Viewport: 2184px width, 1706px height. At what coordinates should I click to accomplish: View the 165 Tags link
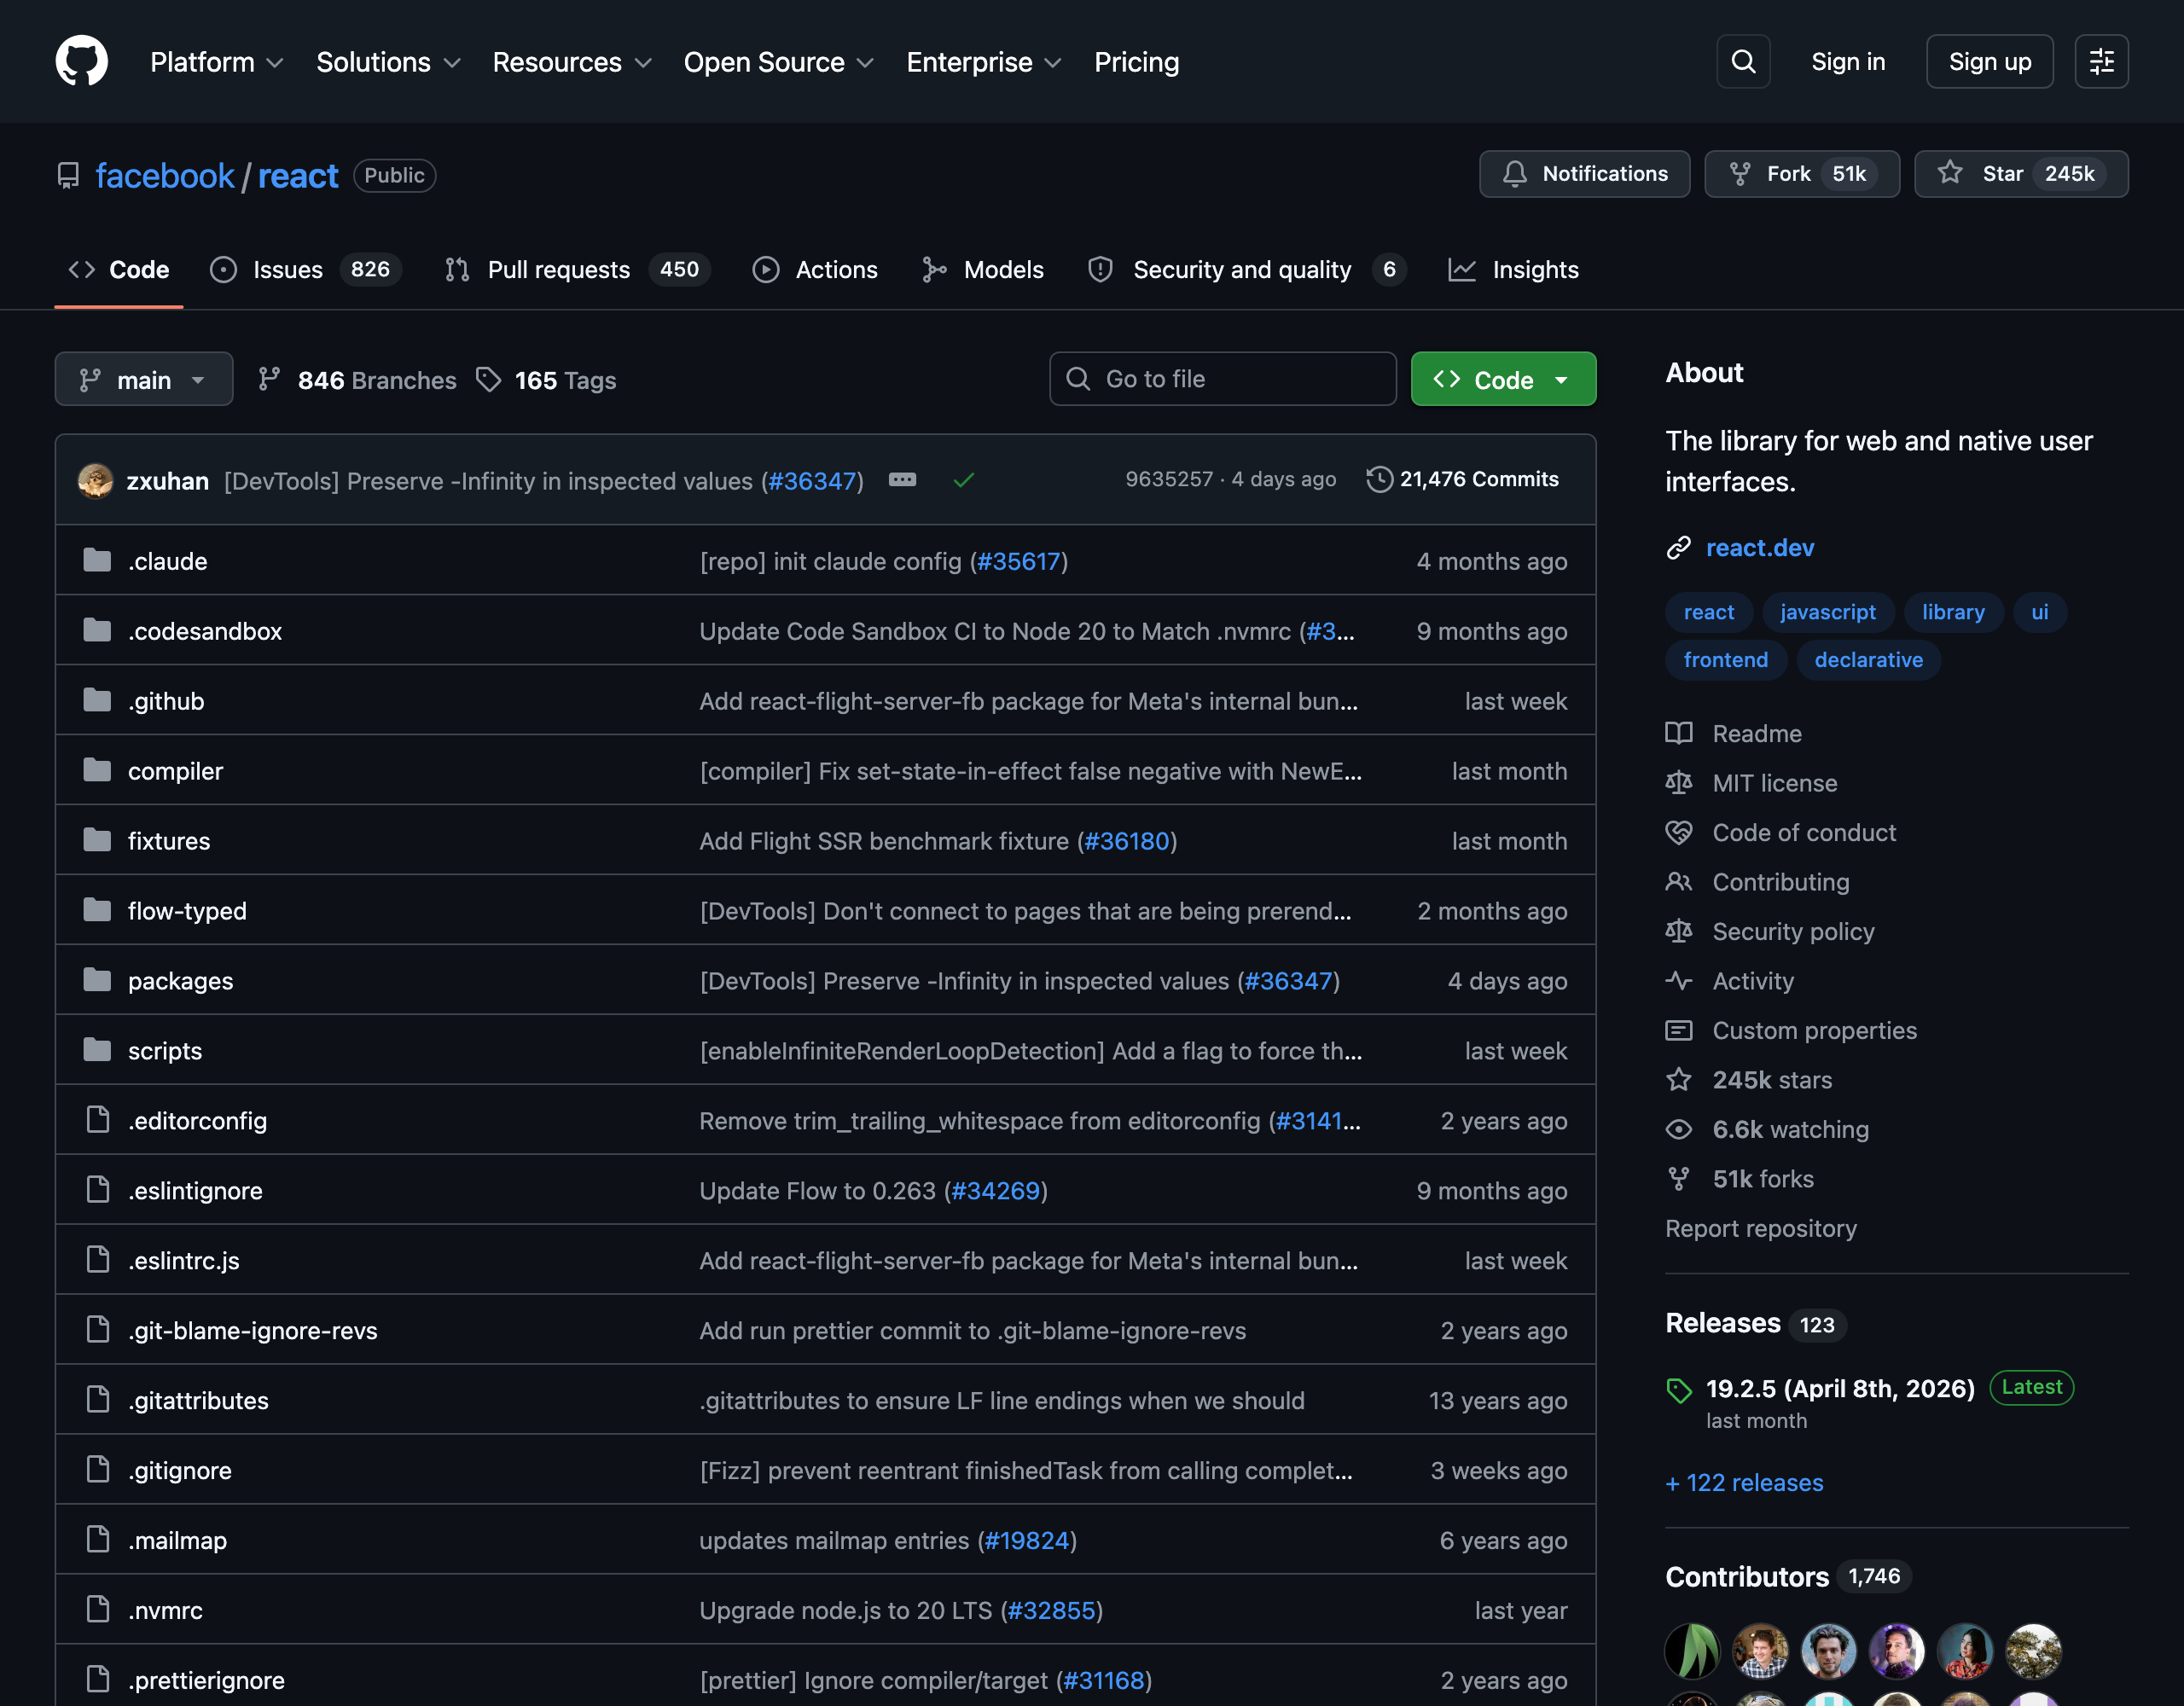[x=546, y=380]
